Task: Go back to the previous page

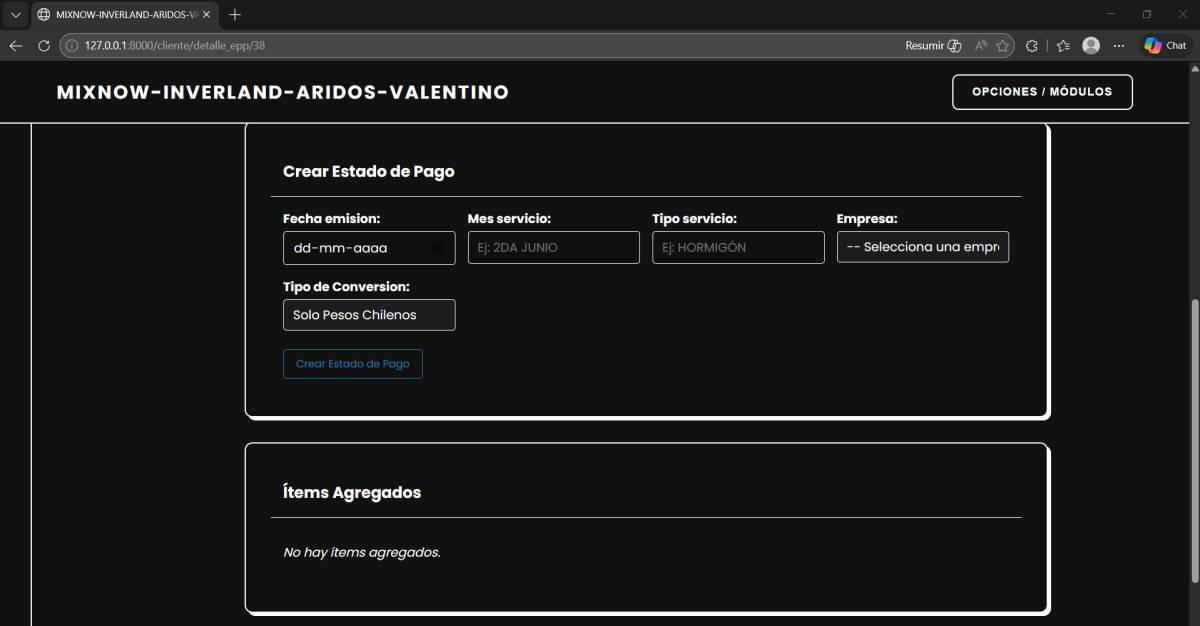Action: point(16,46)
